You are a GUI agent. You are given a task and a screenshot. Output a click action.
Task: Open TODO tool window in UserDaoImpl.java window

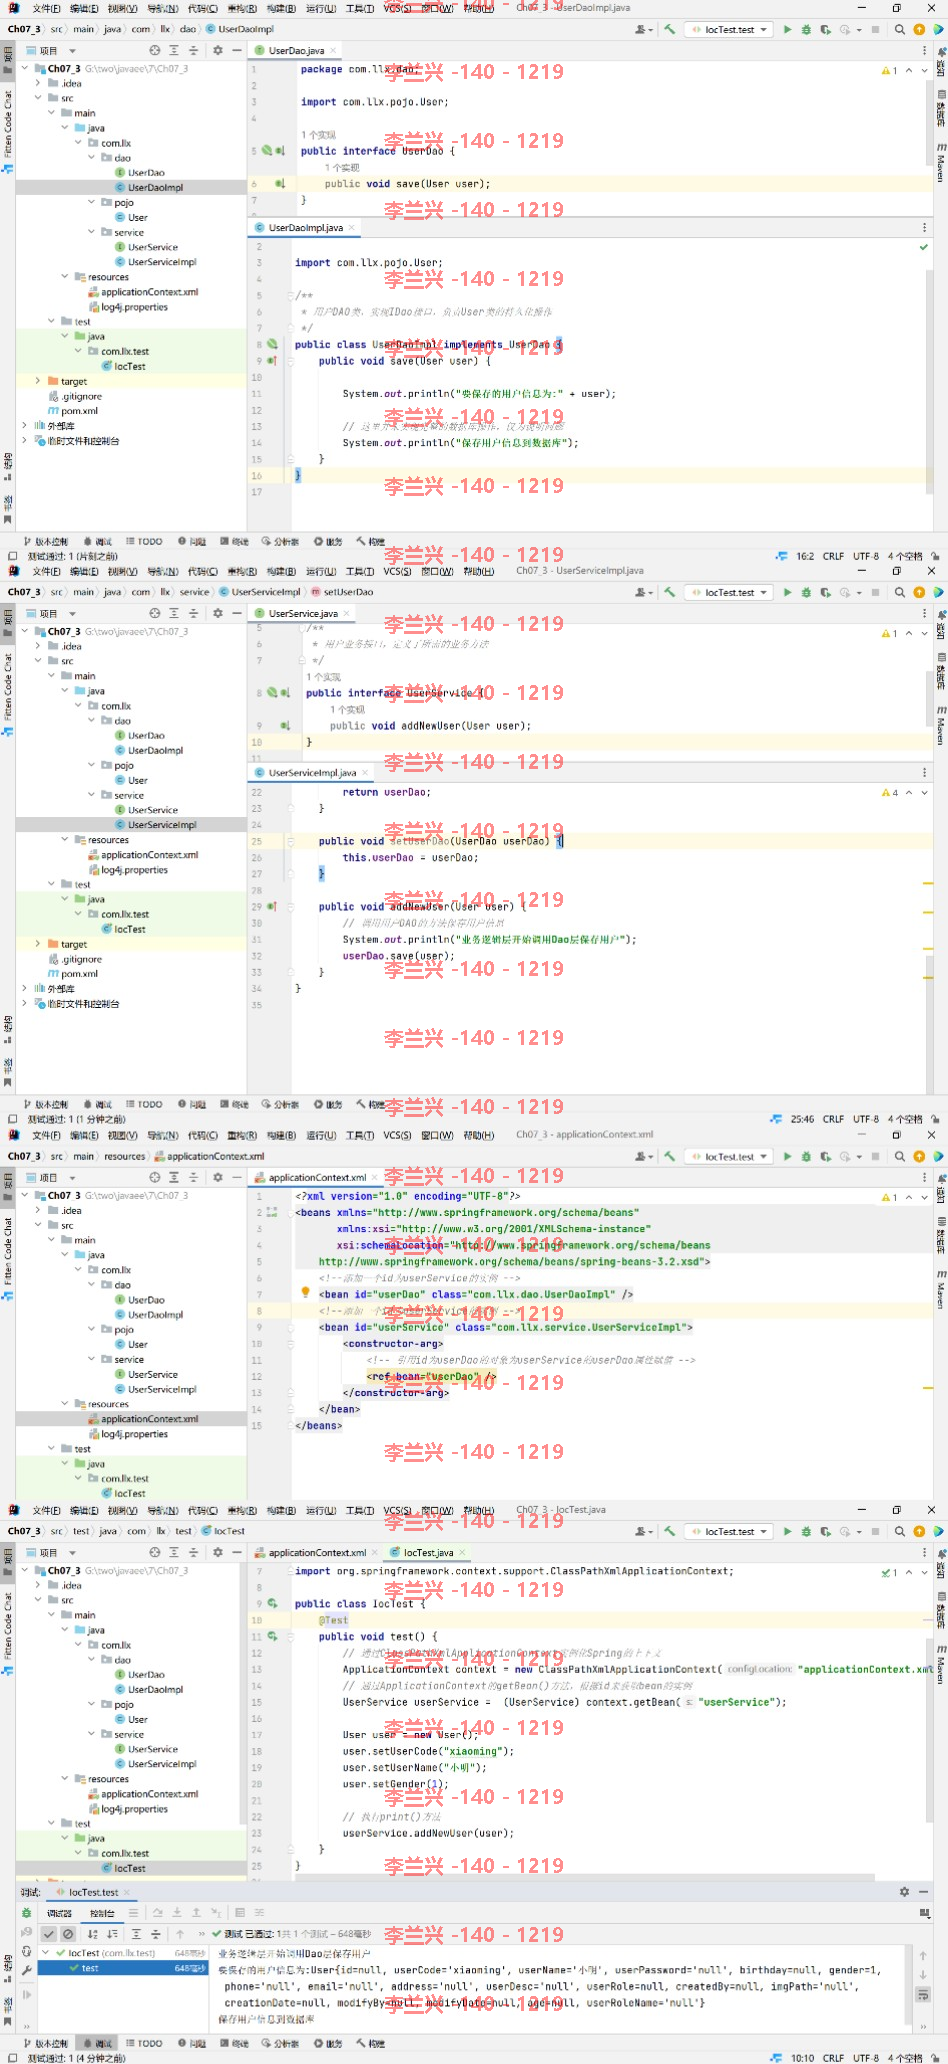tap(144, 542)
